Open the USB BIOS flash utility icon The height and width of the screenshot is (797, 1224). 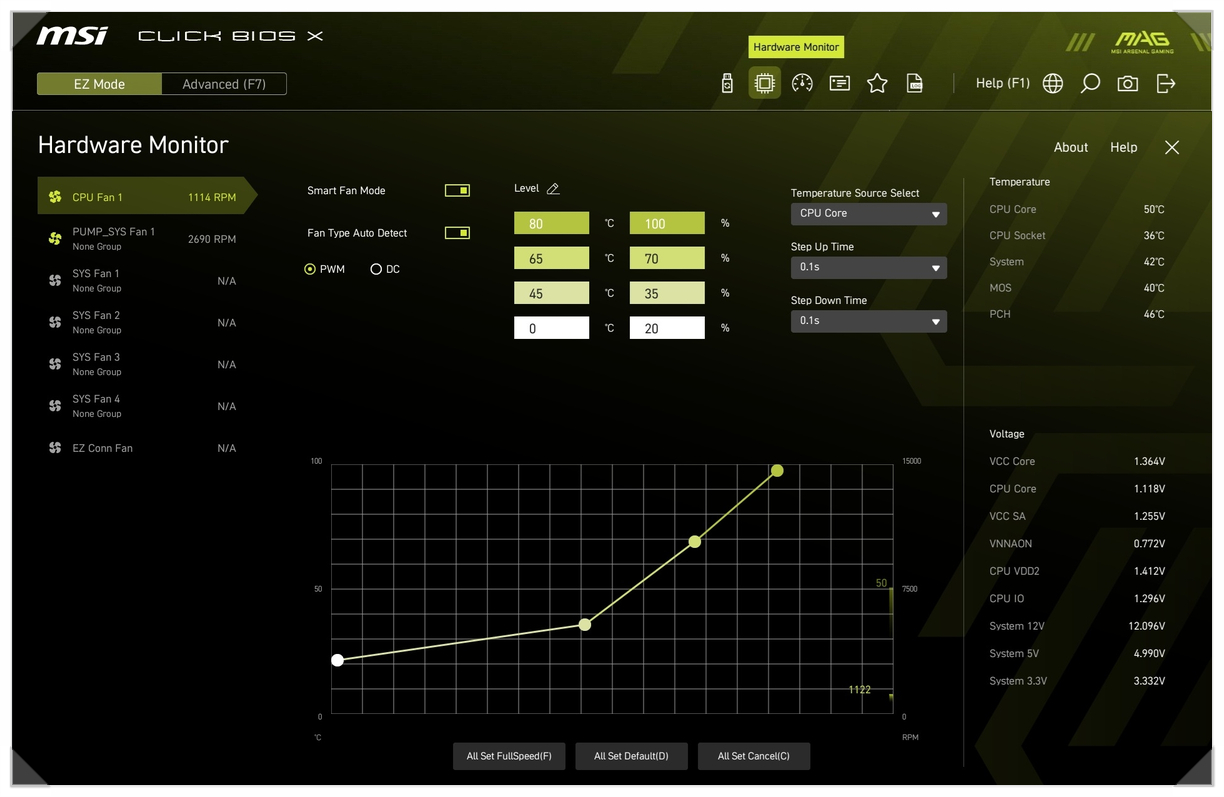727,84
